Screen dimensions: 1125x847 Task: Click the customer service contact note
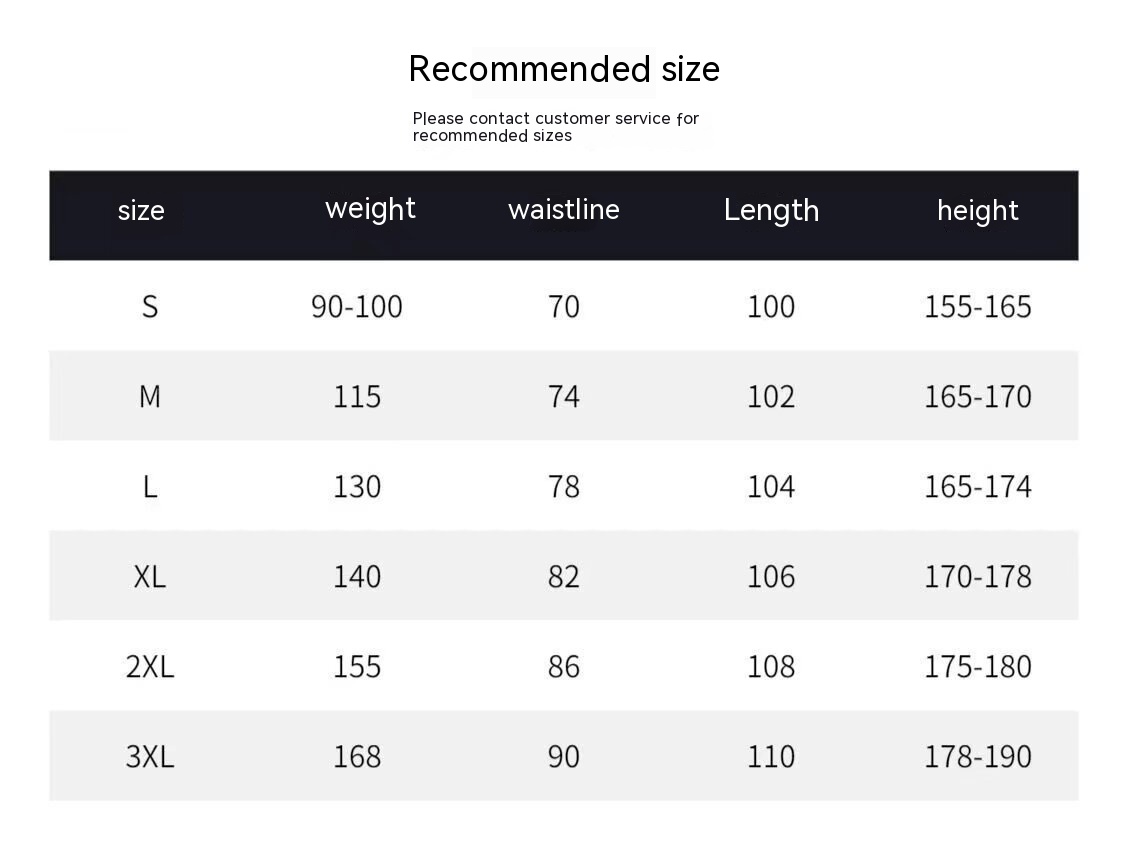555,127
